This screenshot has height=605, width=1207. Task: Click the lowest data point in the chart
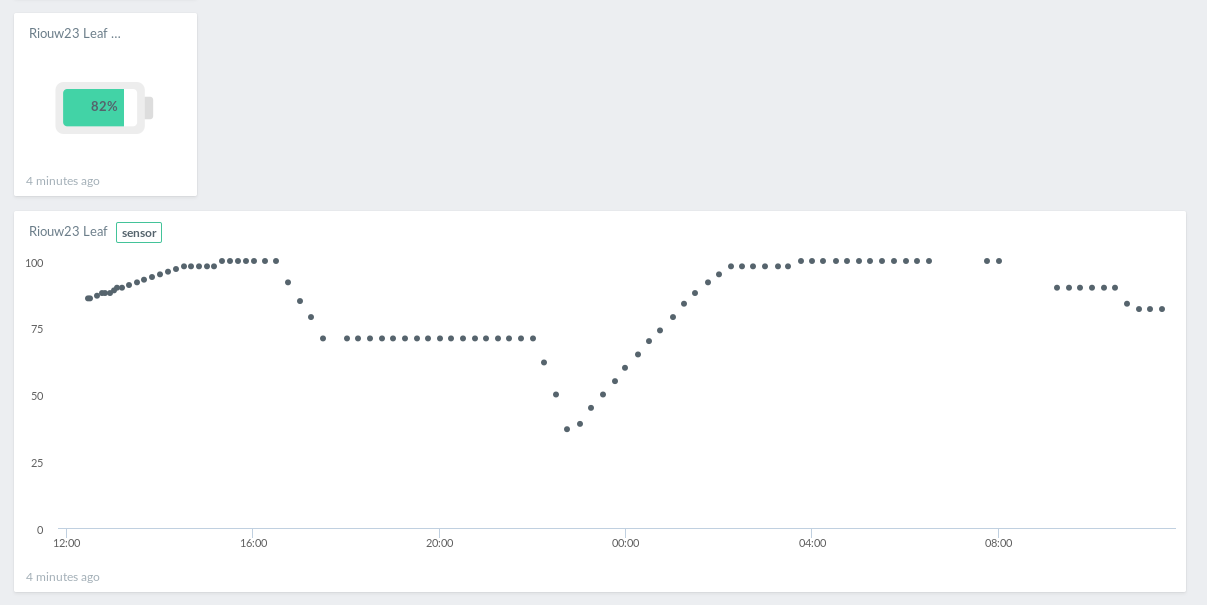click(x=567, y=429)
